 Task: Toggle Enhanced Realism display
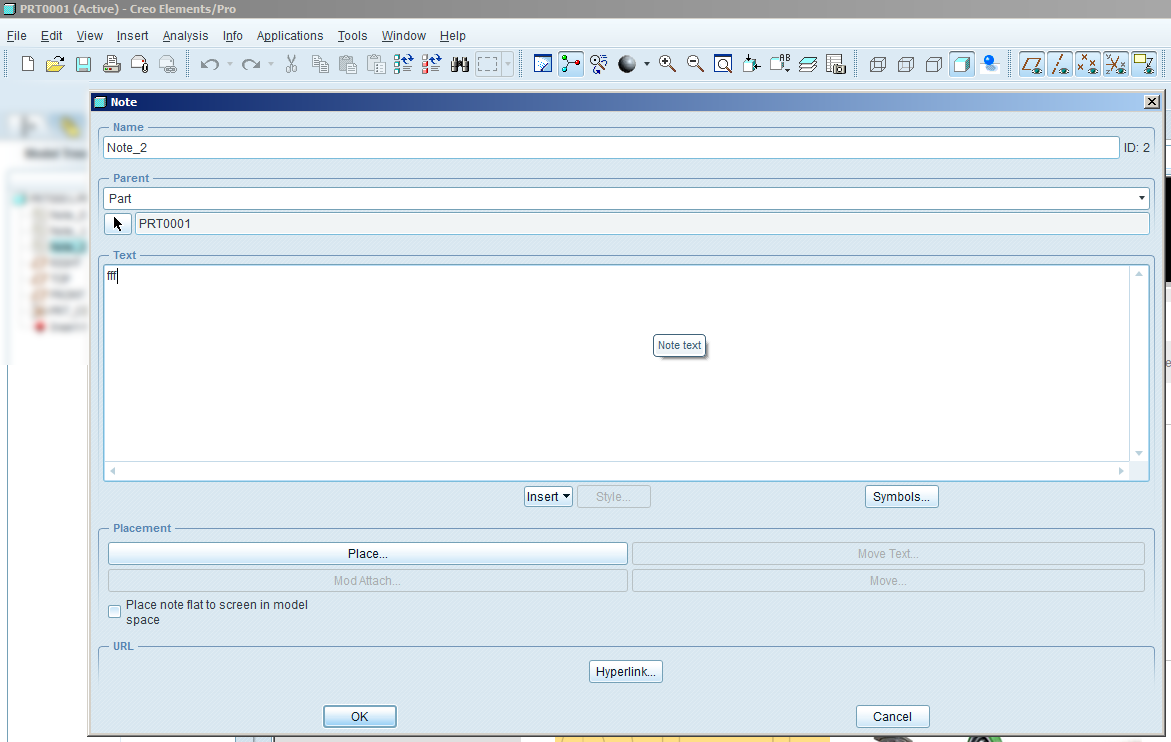990,64
